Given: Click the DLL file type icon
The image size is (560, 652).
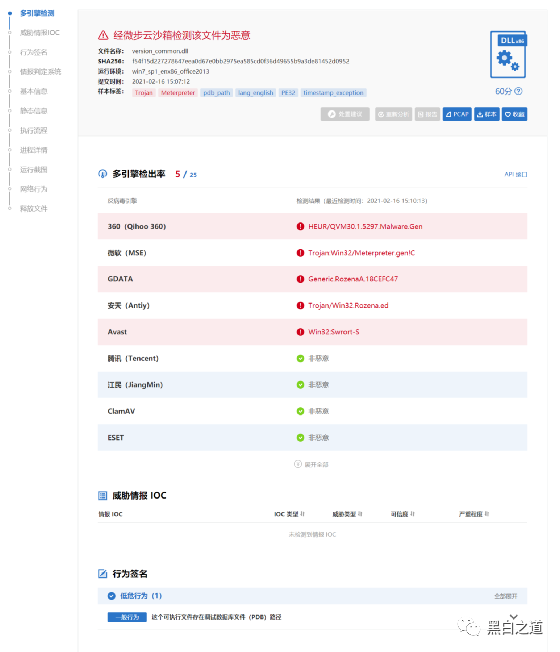Looking at the screenshot, I should (x=508, y=54).
